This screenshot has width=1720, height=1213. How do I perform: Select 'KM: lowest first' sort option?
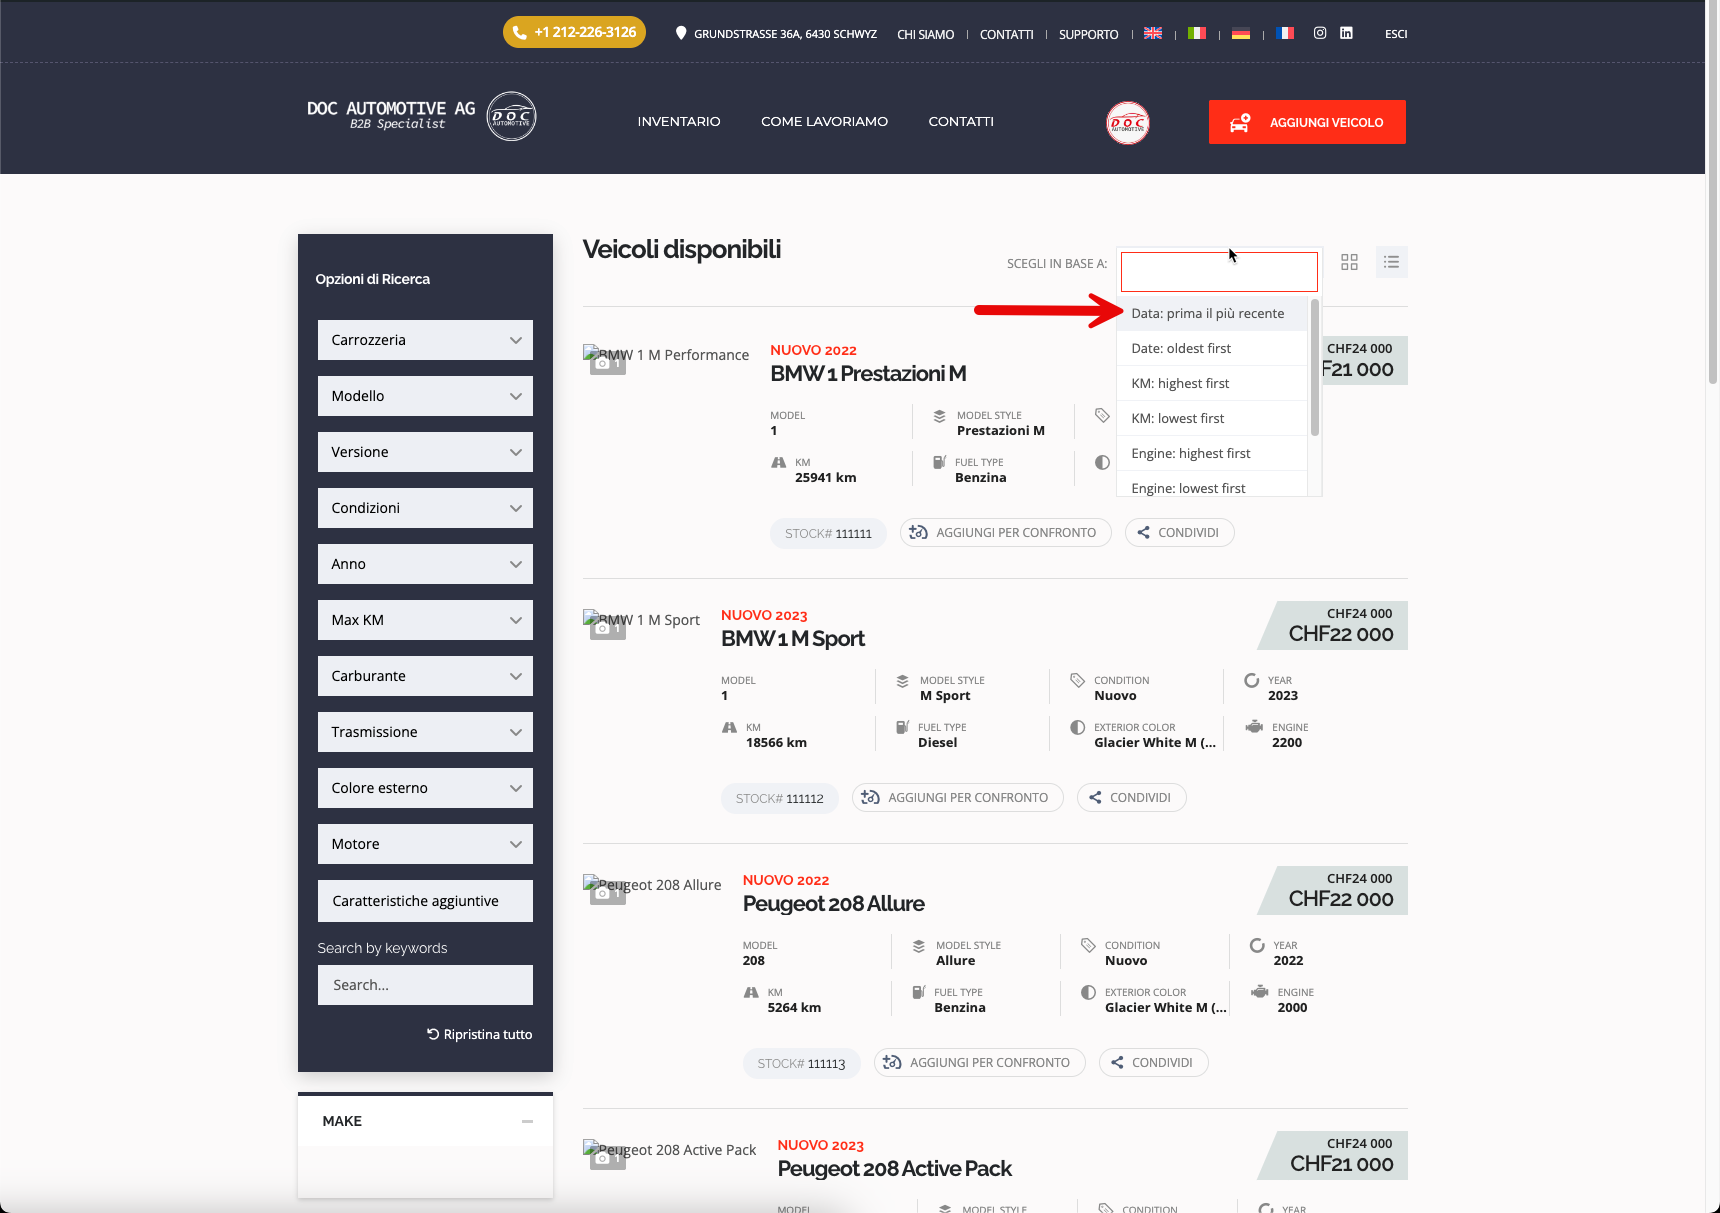tap(1212, 418)
